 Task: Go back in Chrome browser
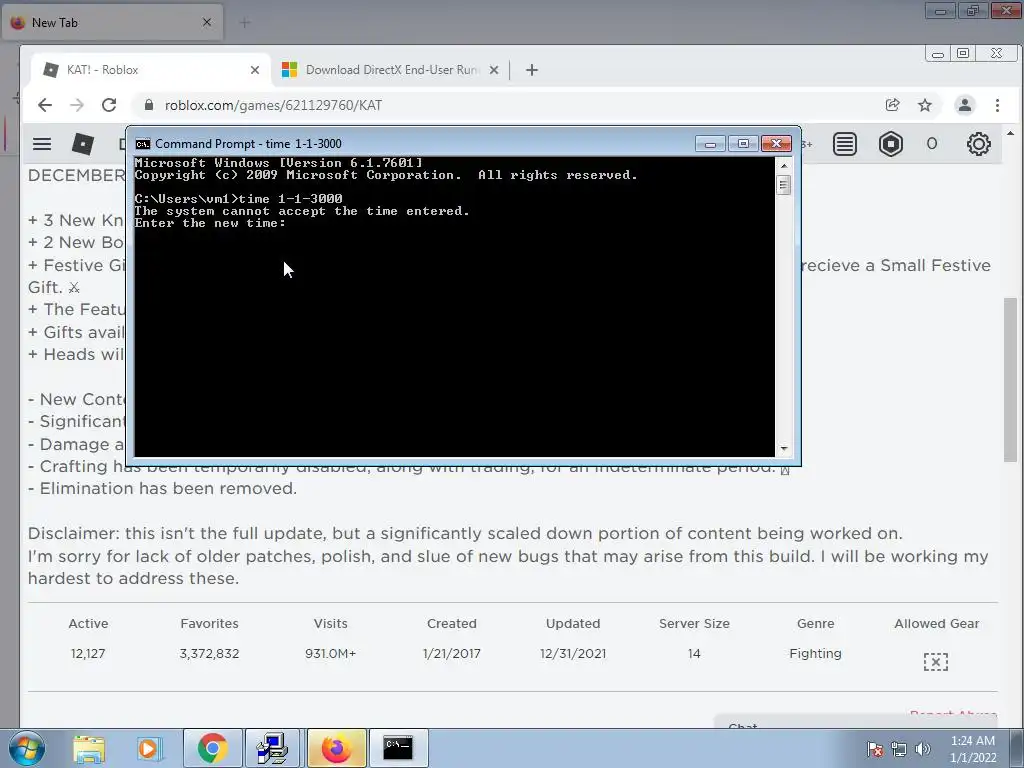(x=44, y=105)
